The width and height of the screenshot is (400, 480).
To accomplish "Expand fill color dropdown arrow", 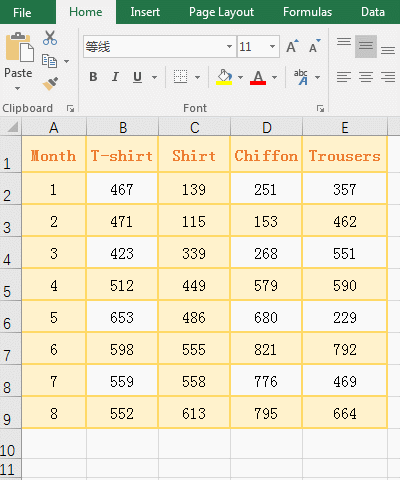I will click(x=240, y=77).
